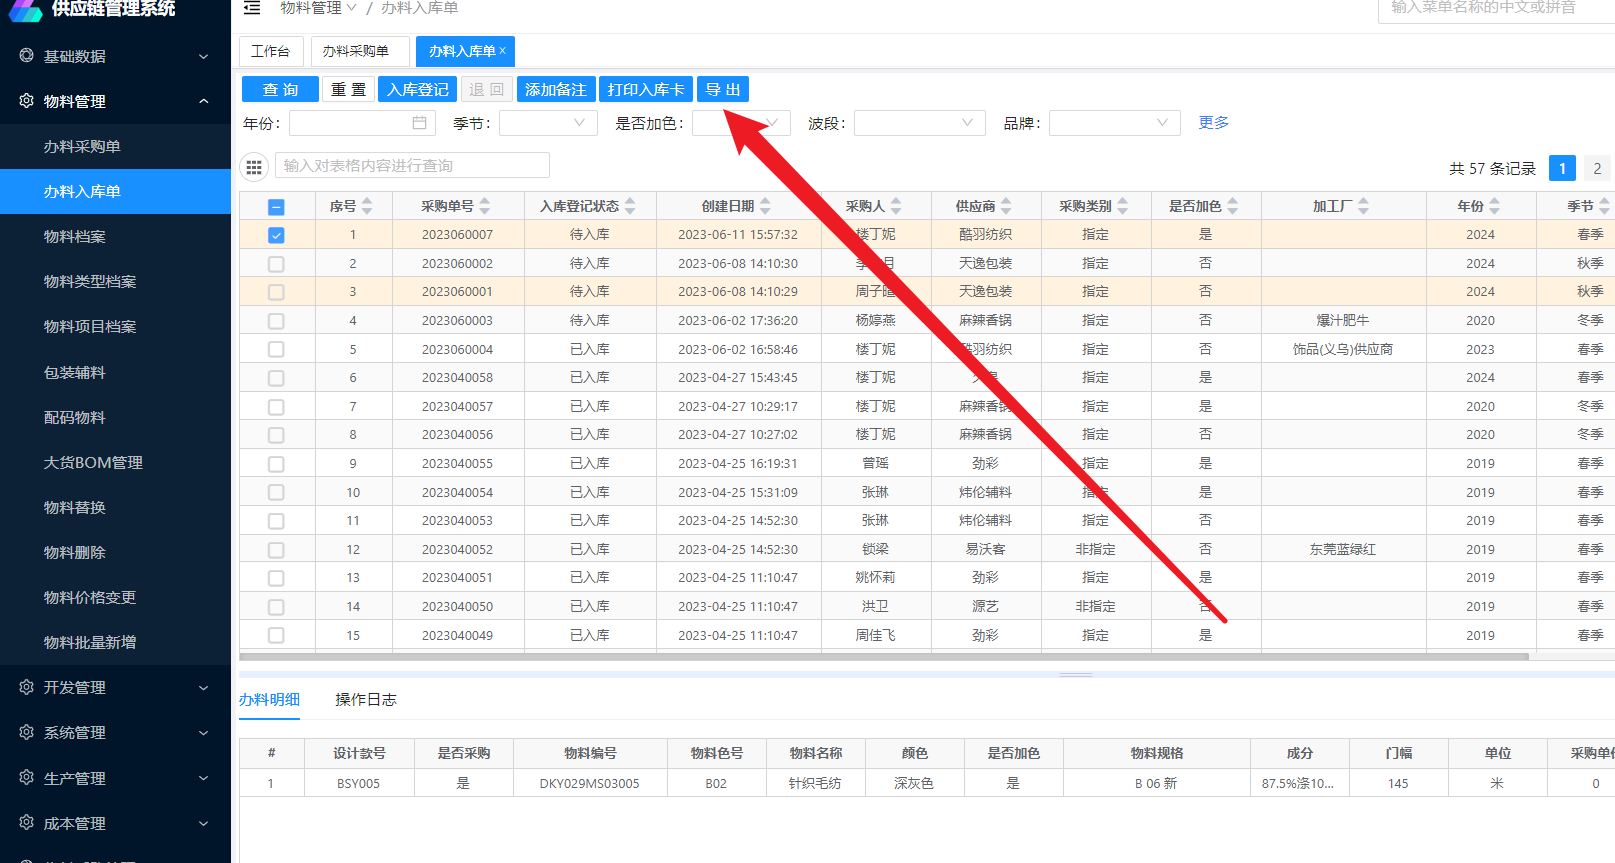Click the 更多 link for more filters
The image size is (1615, 863).
[1213, 123]
